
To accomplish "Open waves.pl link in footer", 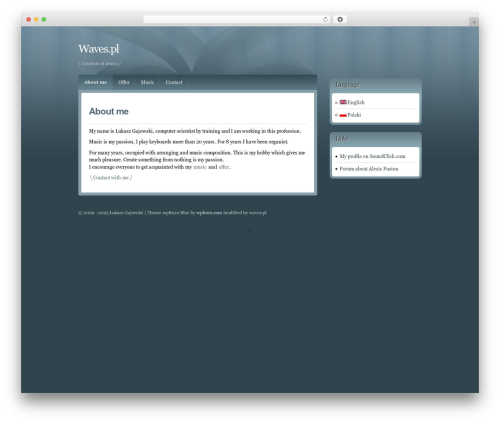I will pyautogui.click(x=258, y=213).
